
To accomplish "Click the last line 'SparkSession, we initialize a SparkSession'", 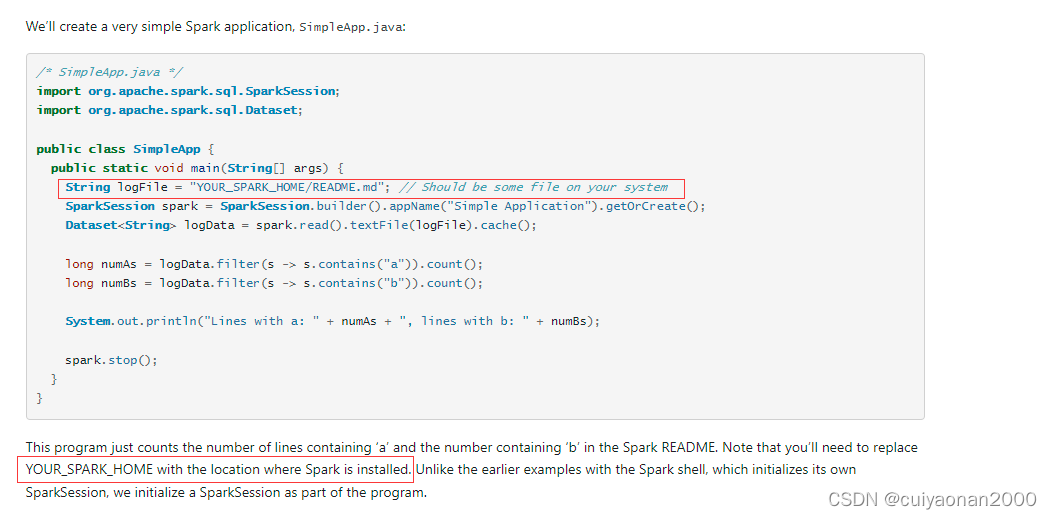I will click(226, 492).
